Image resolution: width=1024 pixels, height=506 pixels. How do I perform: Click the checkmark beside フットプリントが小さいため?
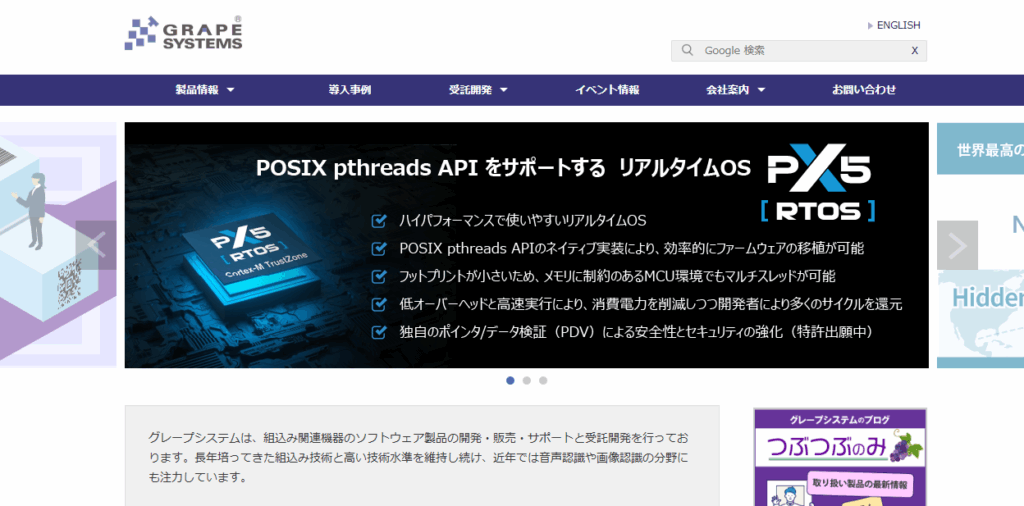tap(378, 276)
